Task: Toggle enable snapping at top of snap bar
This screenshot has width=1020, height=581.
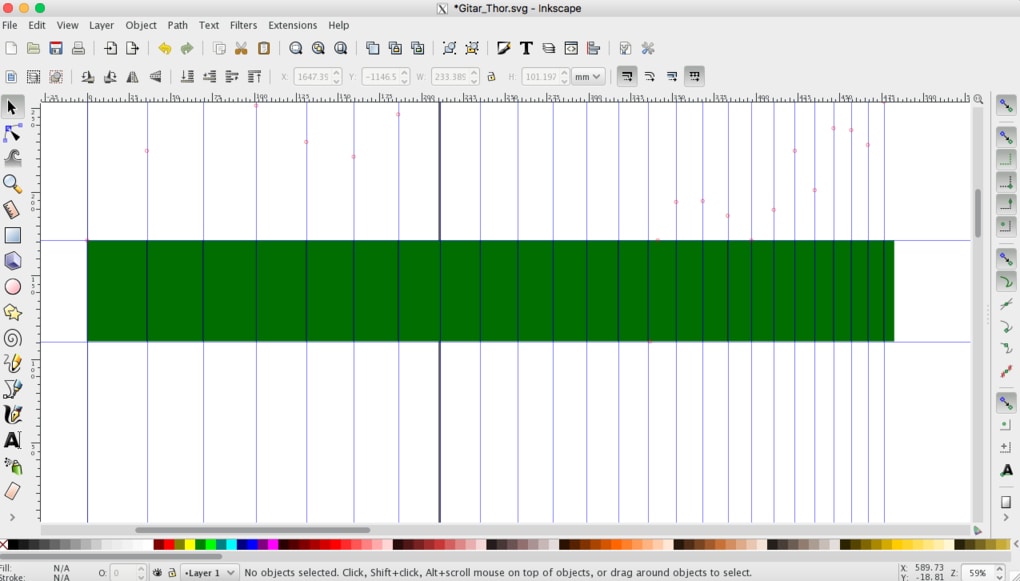Action: 1006,105
